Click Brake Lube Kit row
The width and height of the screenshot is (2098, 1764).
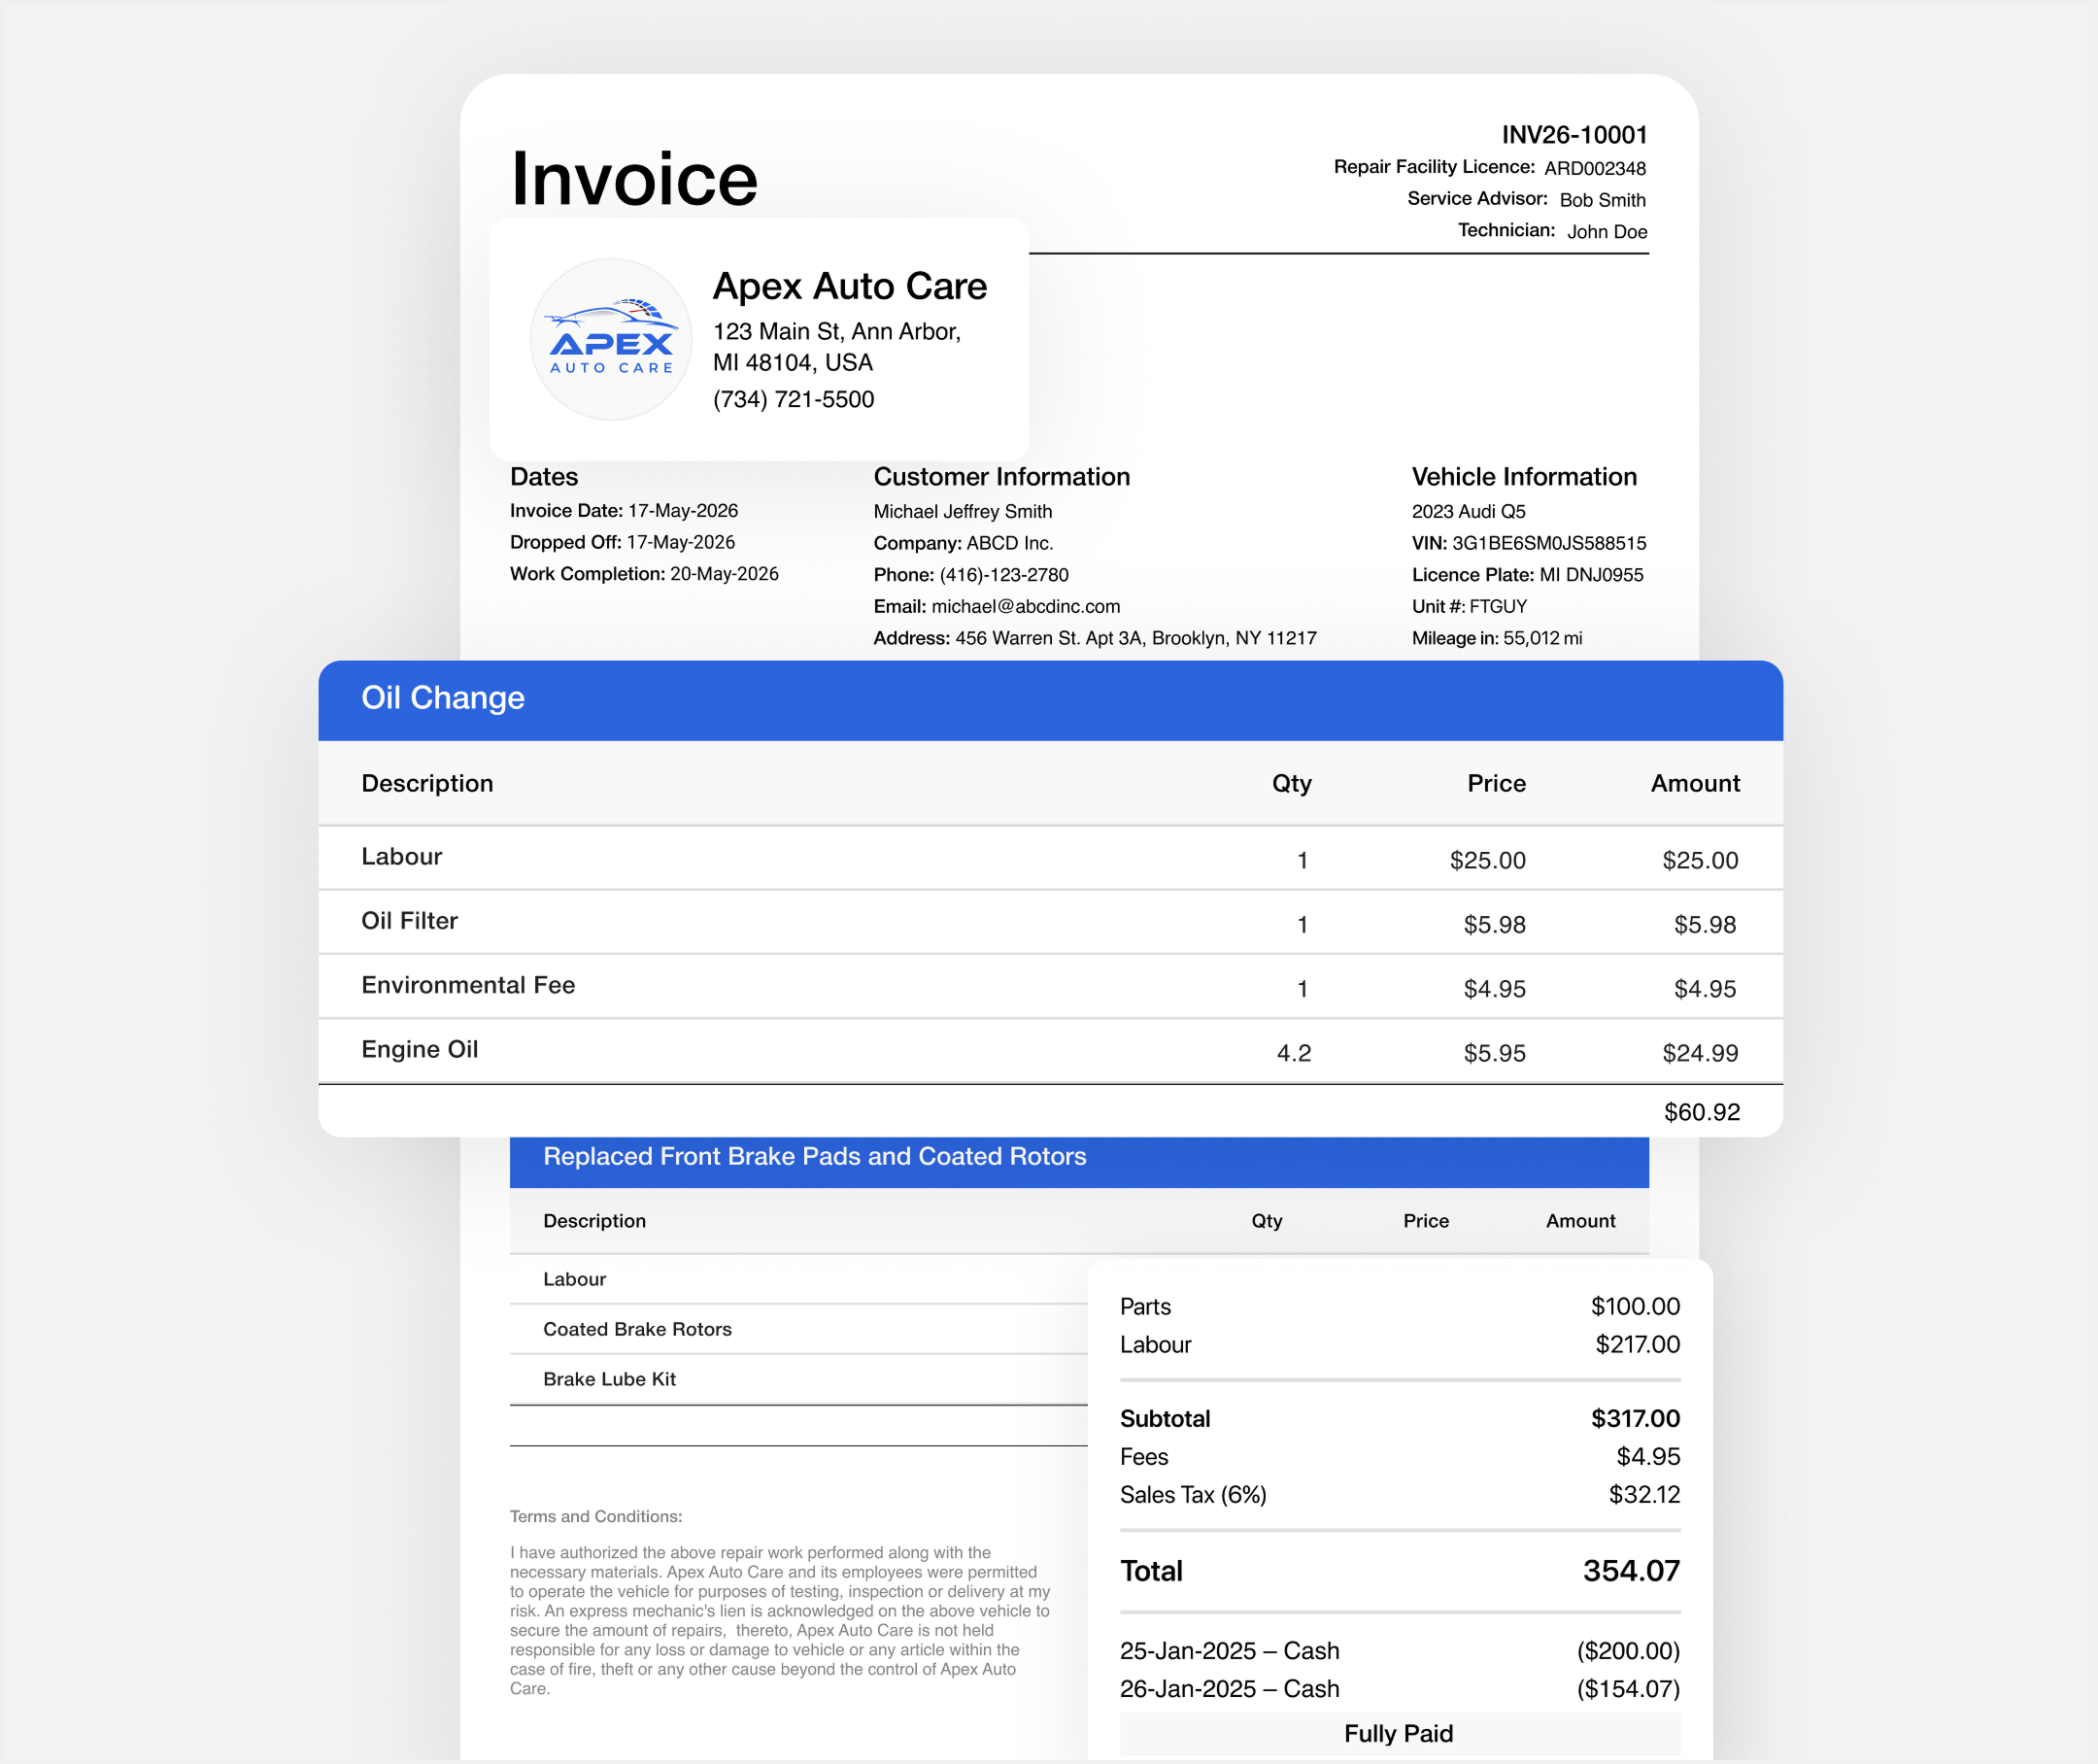click(798, 1380)
